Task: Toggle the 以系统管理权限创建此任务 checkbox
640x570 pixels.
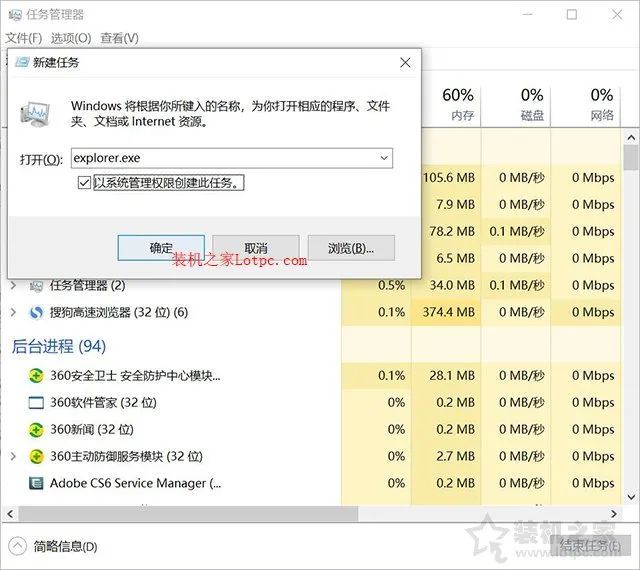Action: coord(84,183)
